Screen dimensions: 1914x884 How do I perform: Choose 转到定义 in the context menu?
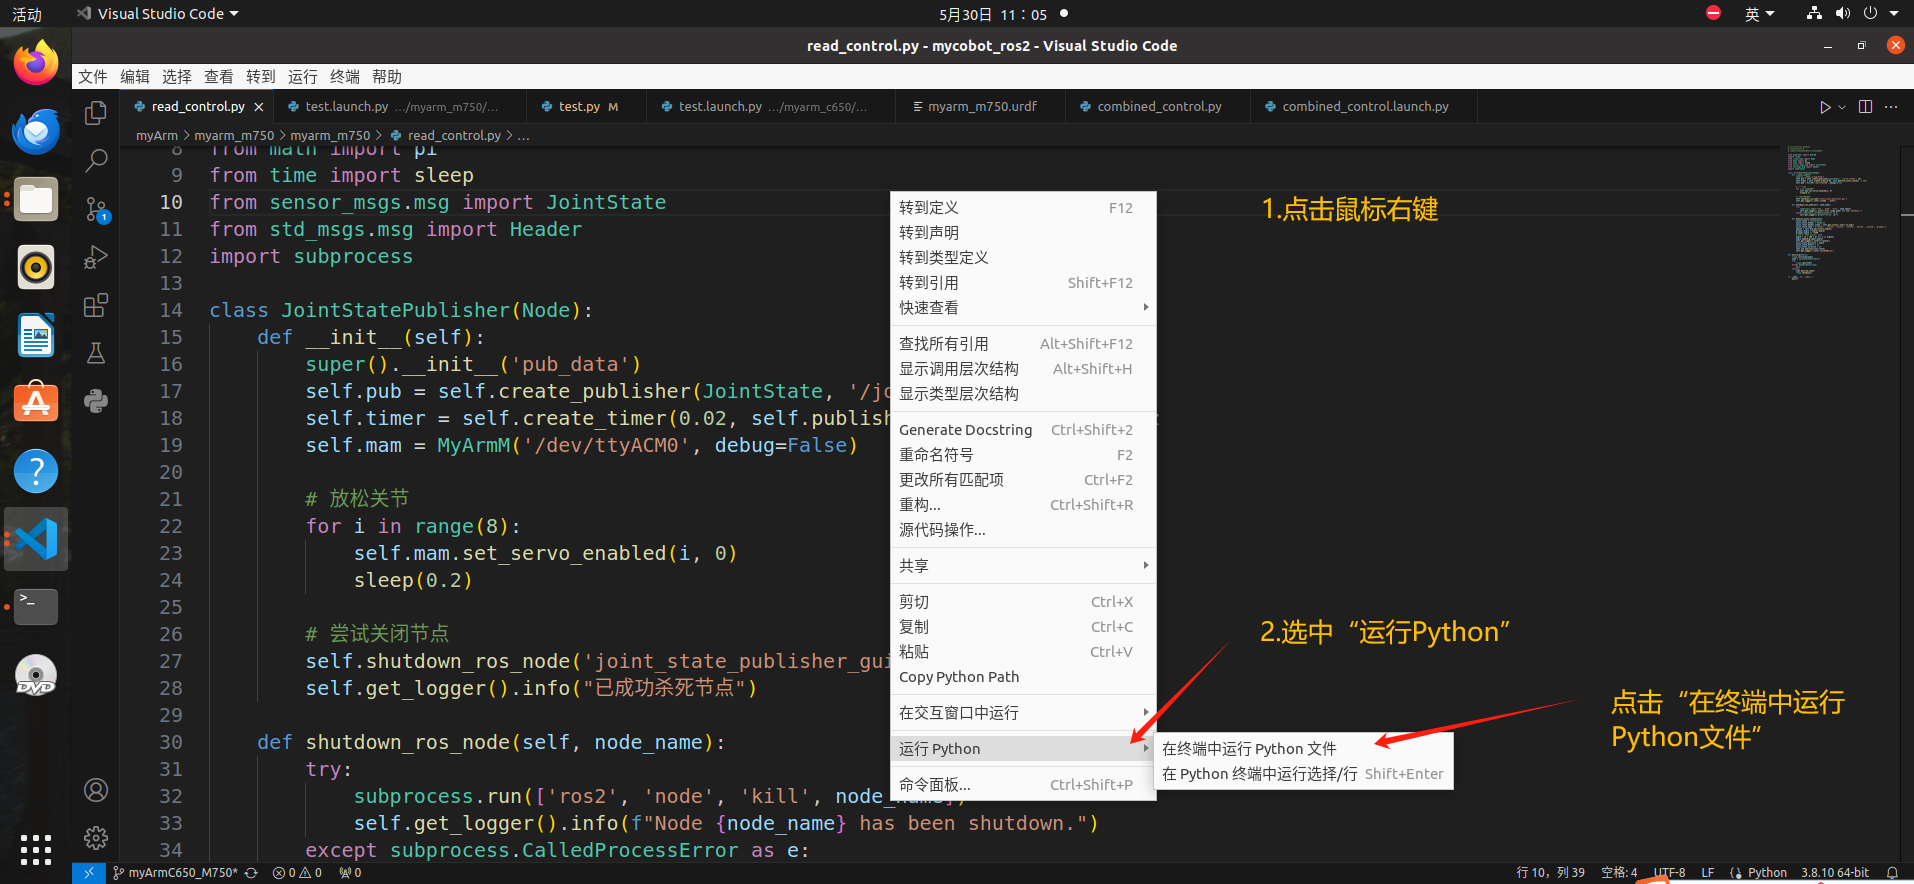click(1023, 208)
